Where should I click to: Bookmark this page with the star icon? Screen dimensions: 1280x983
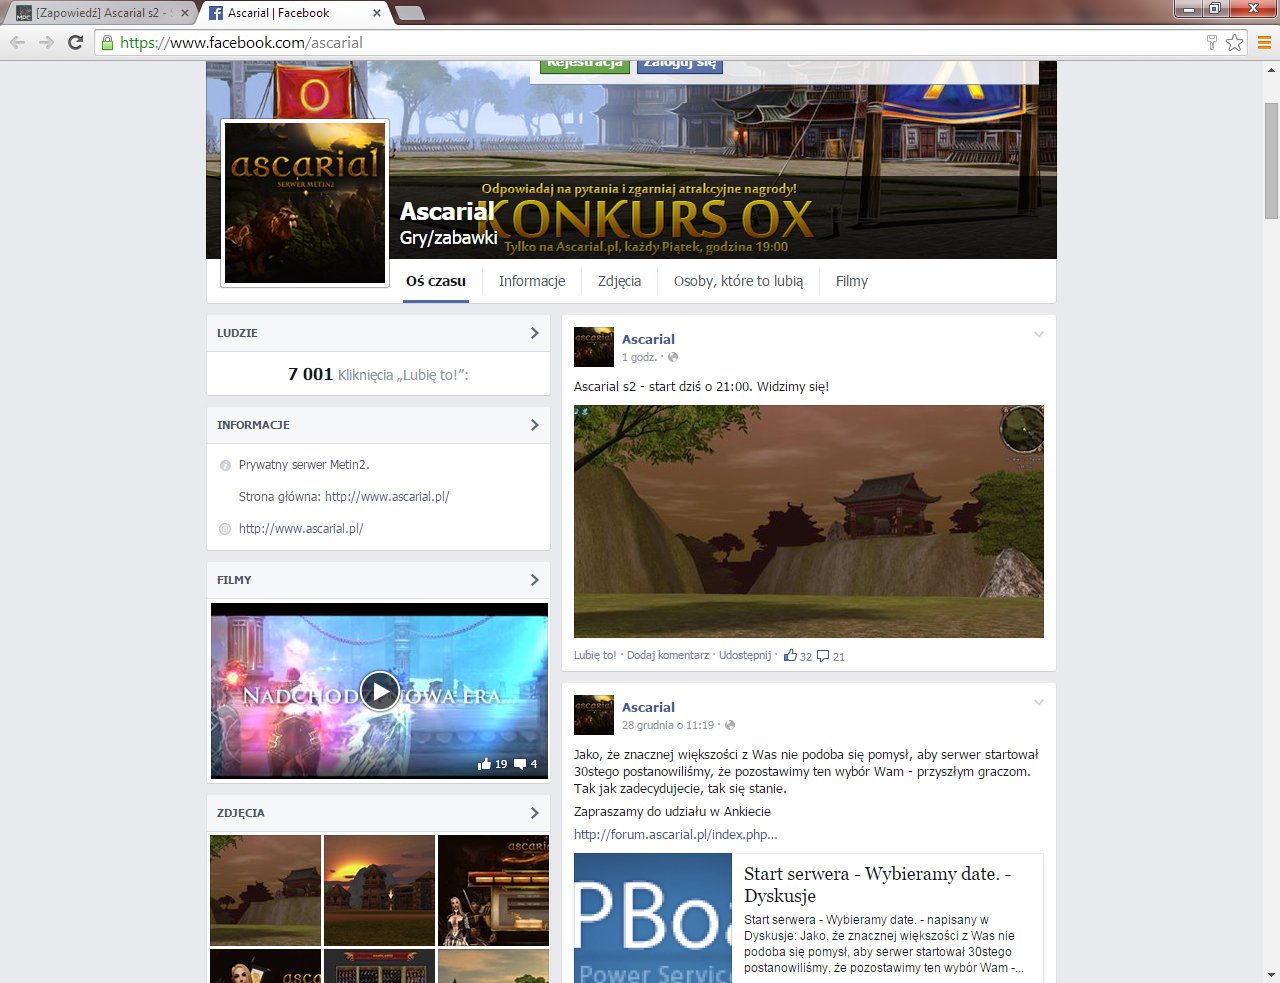pyautogui.click(x=1235, y=42)
